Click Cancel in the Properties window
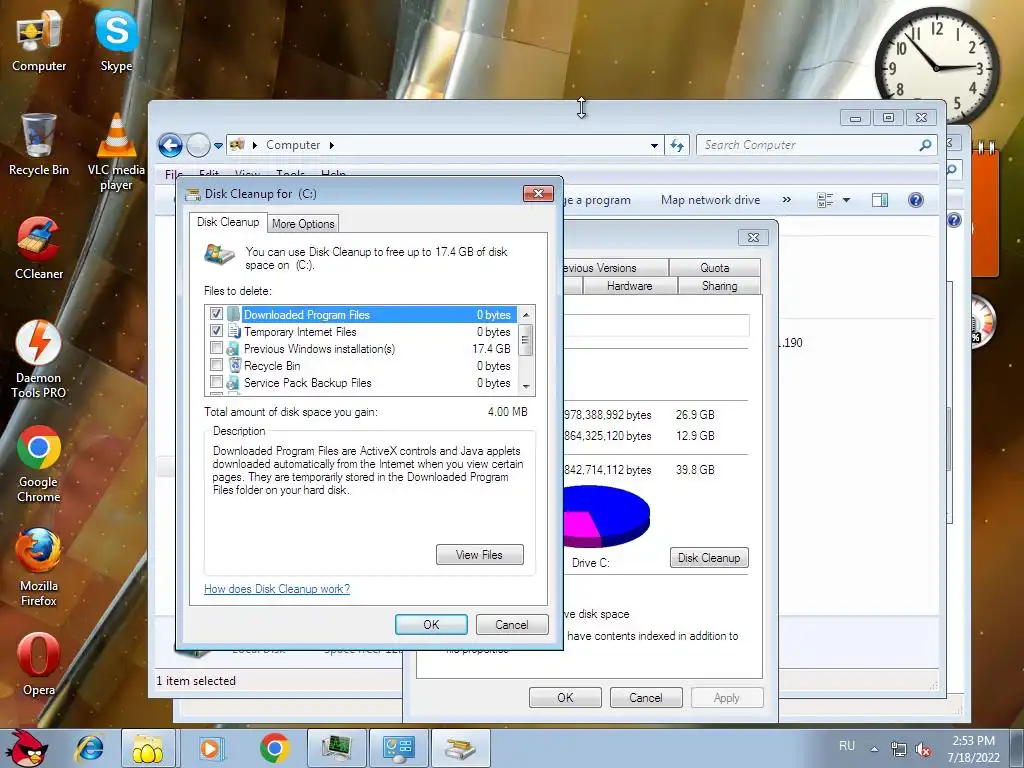Screen dimensions: 1024x768 click(645, 697)
